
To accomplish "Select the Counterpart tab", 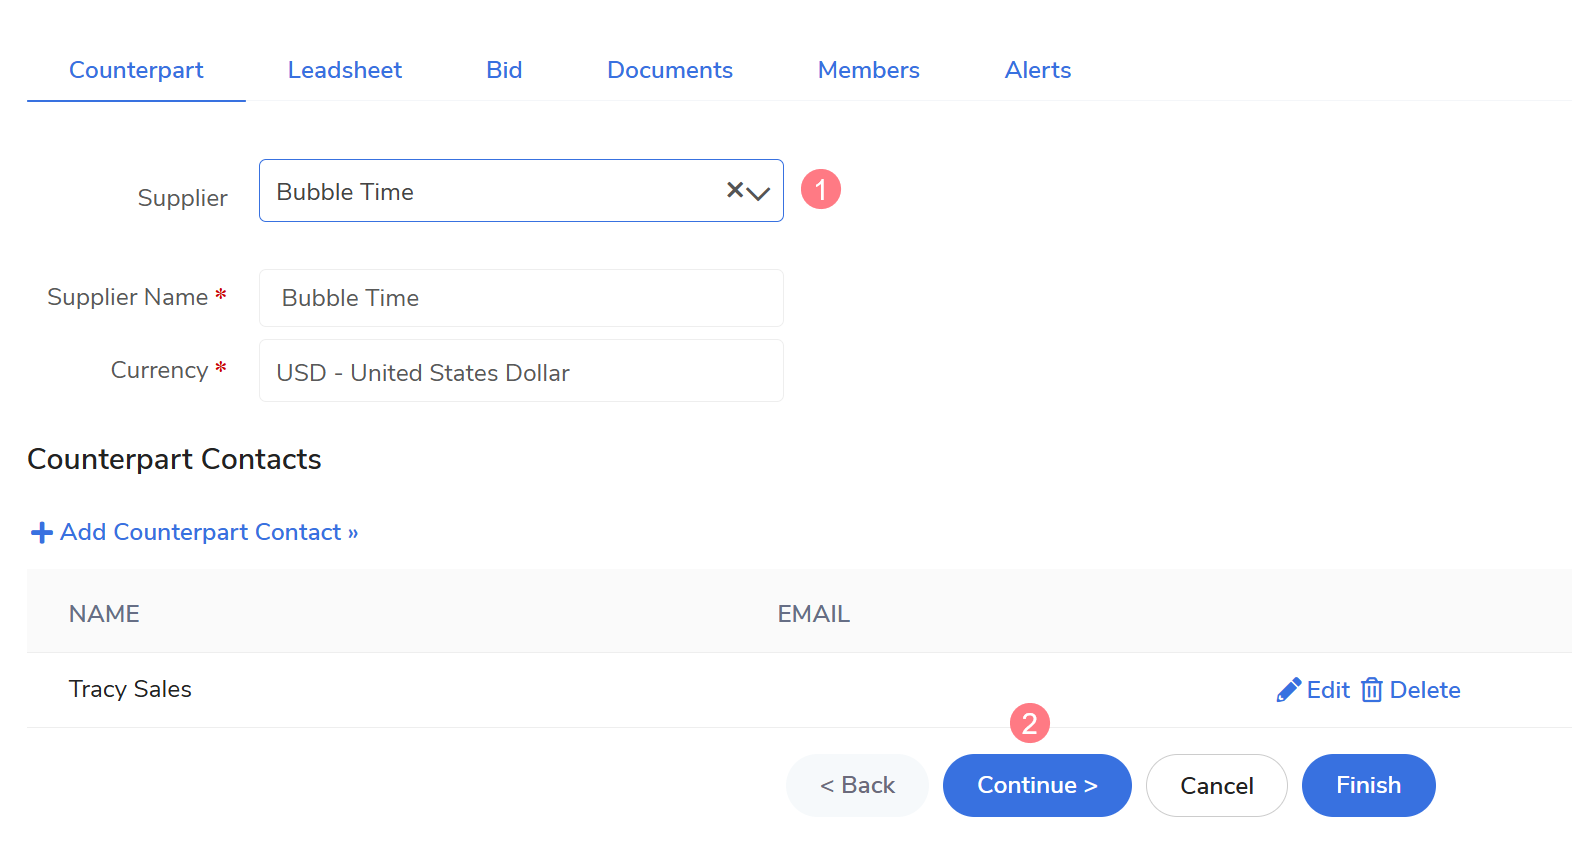I will click(136, 70).
